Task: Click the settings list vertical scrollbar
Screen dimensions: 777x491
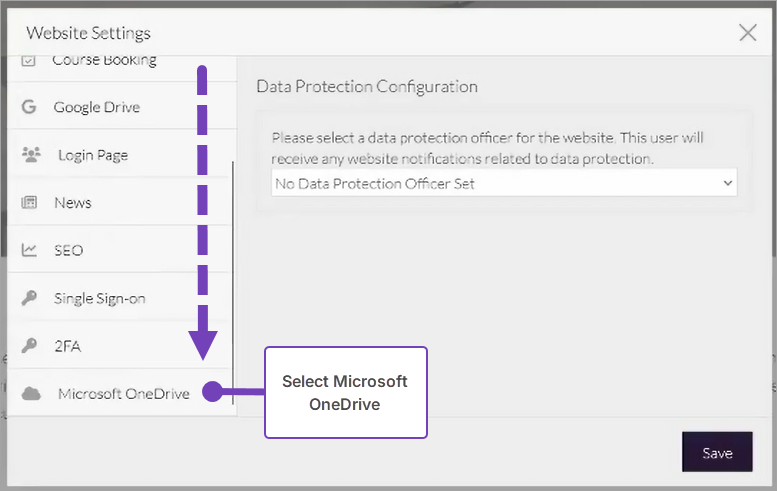Action: 233,280
